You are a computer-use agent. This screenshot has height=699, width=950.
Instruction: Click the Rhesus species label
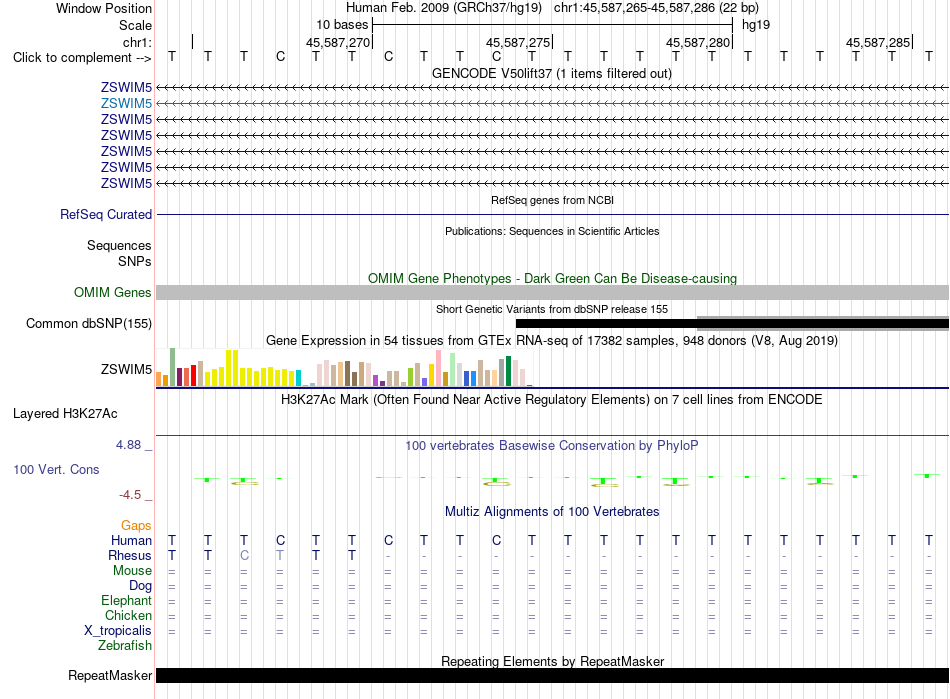pyautogui.click(x=130, y=555)
